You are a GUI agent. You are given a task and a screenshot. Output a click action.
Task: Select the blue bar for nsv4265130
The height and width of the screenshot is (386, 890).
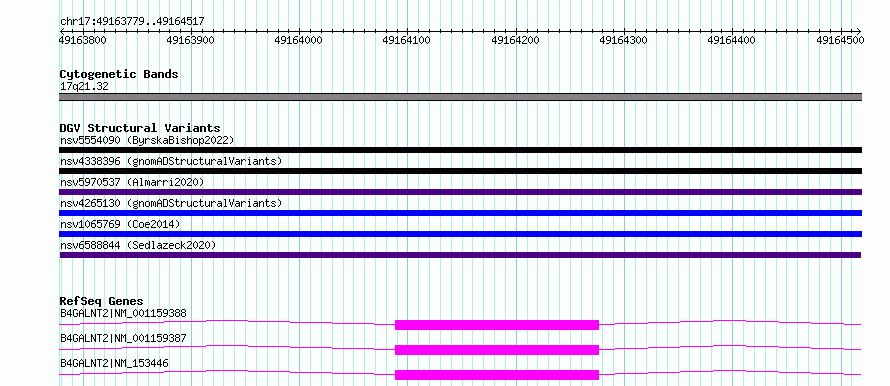460,213
